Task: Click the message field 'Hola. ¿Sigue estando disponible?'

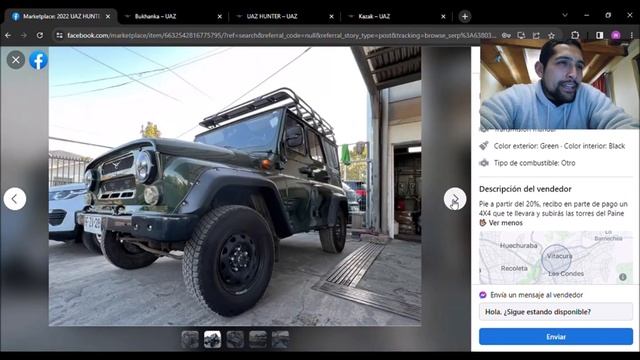Action: (556, 312)
